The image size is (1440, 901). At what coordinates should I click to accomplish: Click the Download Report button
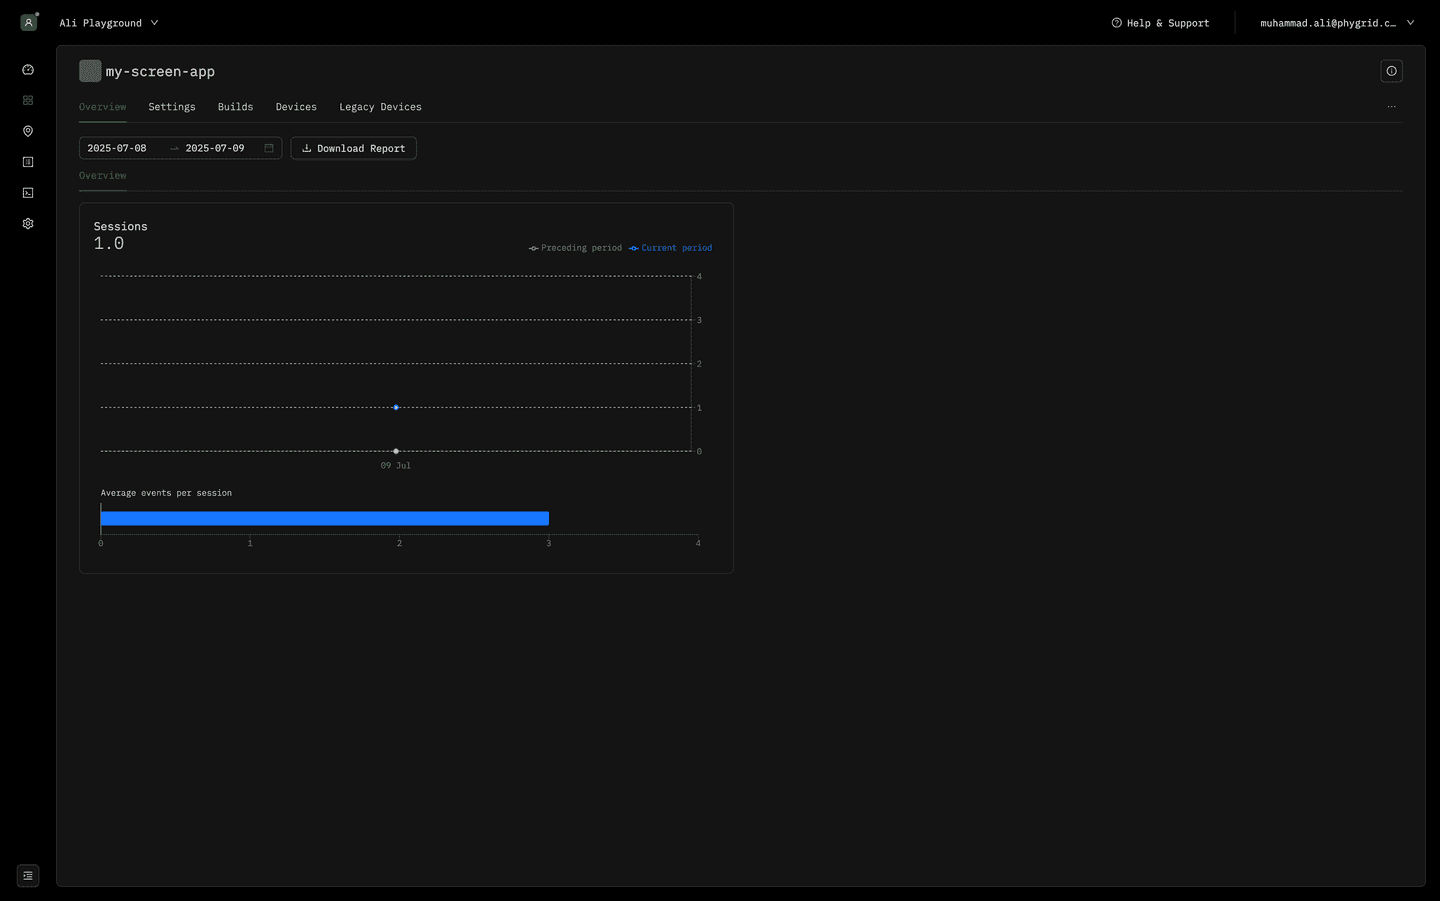(353, 147)
